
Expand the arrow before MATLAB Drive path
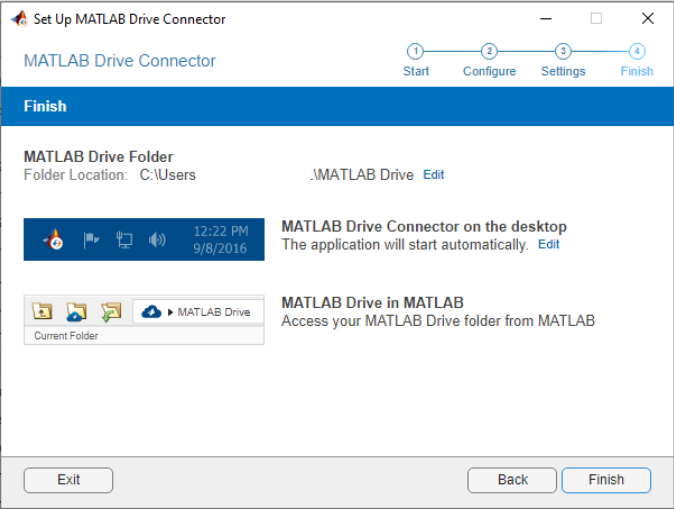171,312
